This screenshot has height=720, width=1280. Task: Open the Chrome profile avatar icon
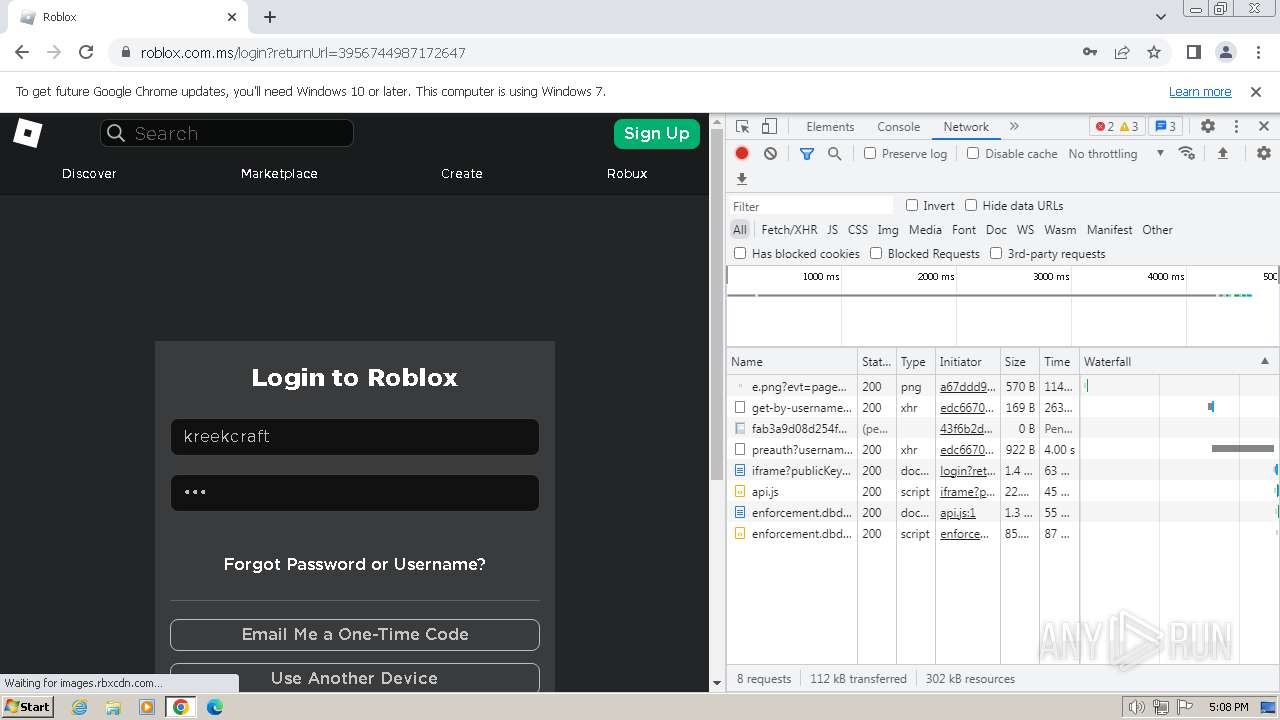[1225, 52]
